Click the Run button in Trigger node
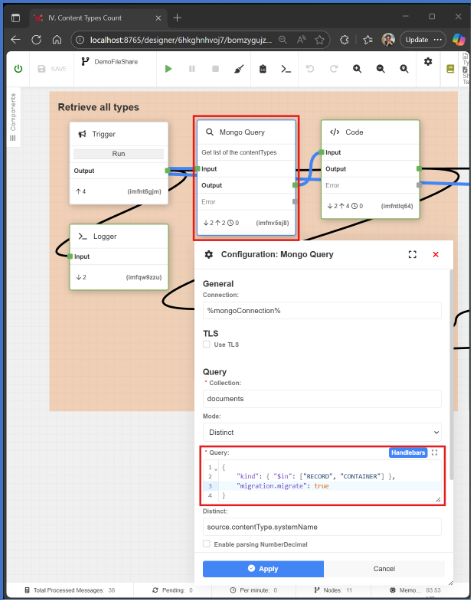Viewport: 471px width, 600px height. pyautogui.click(x=119, y=153)
